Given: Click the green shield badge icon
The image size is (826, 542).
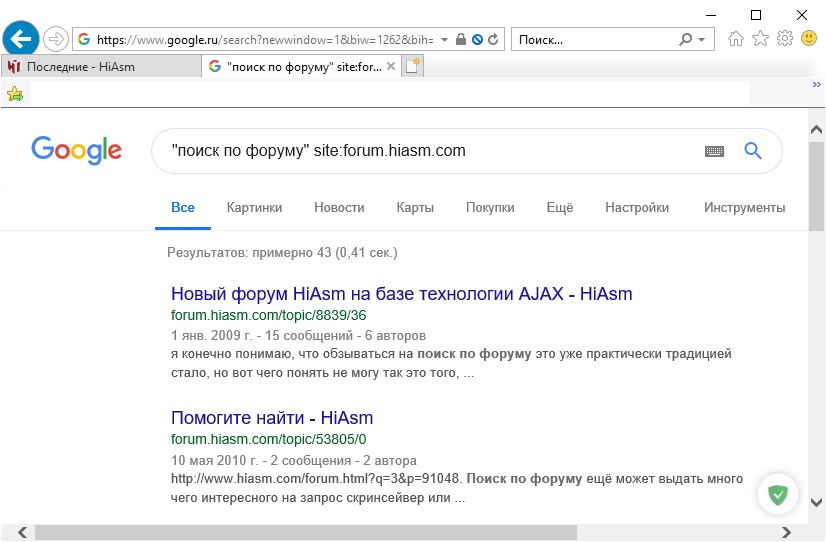Looking at the screenshot, I should [777, 494].
